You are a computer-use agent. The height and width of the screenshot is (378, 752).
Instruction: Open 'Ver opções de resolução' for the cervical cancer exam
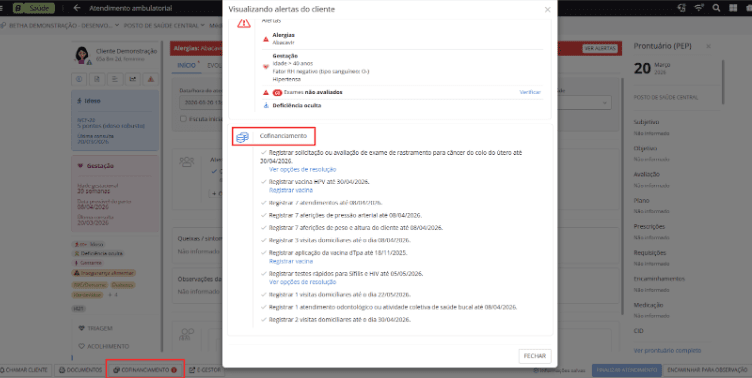303,169
